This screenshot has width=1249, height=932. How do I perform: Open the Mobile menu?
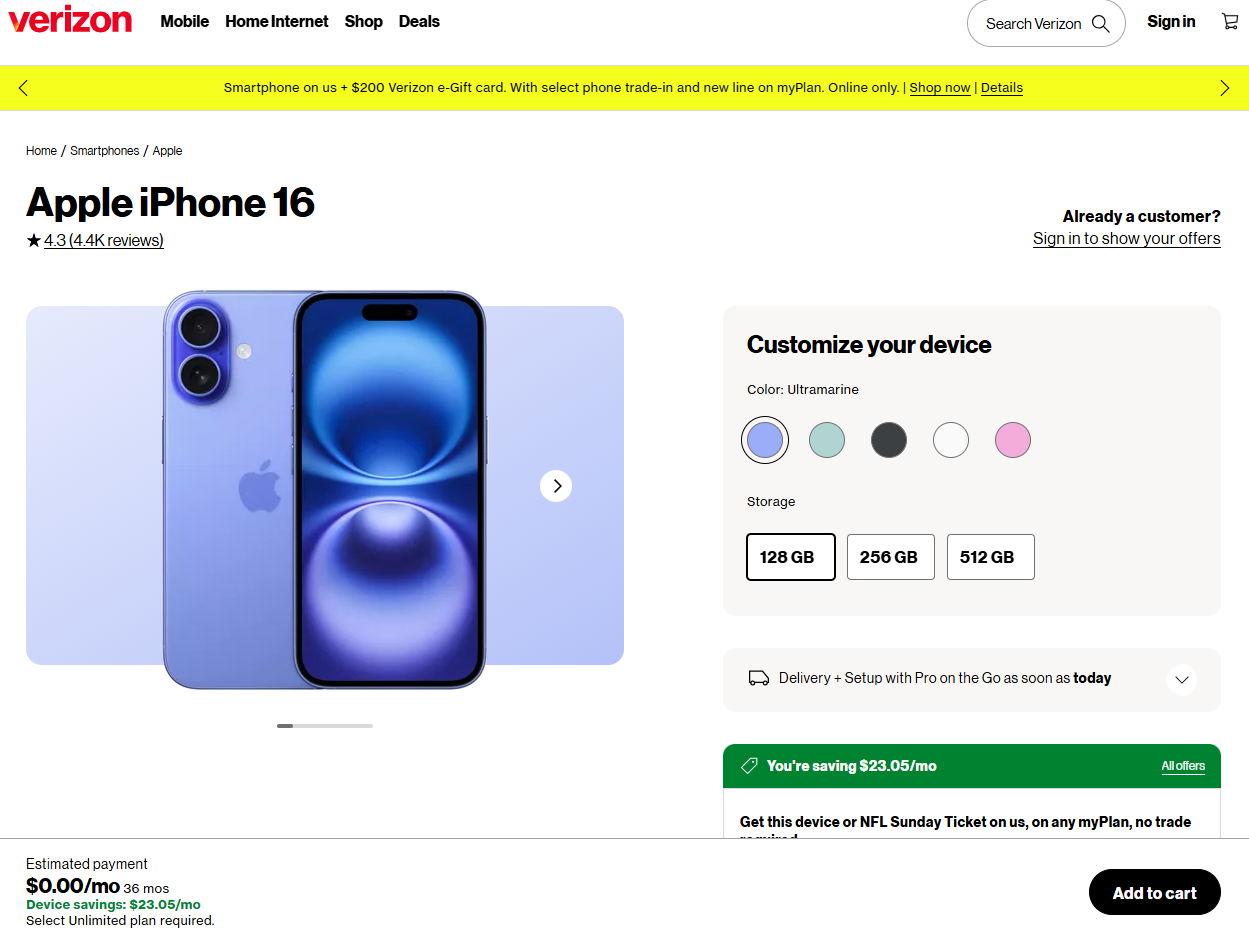[x=185, y=22]
